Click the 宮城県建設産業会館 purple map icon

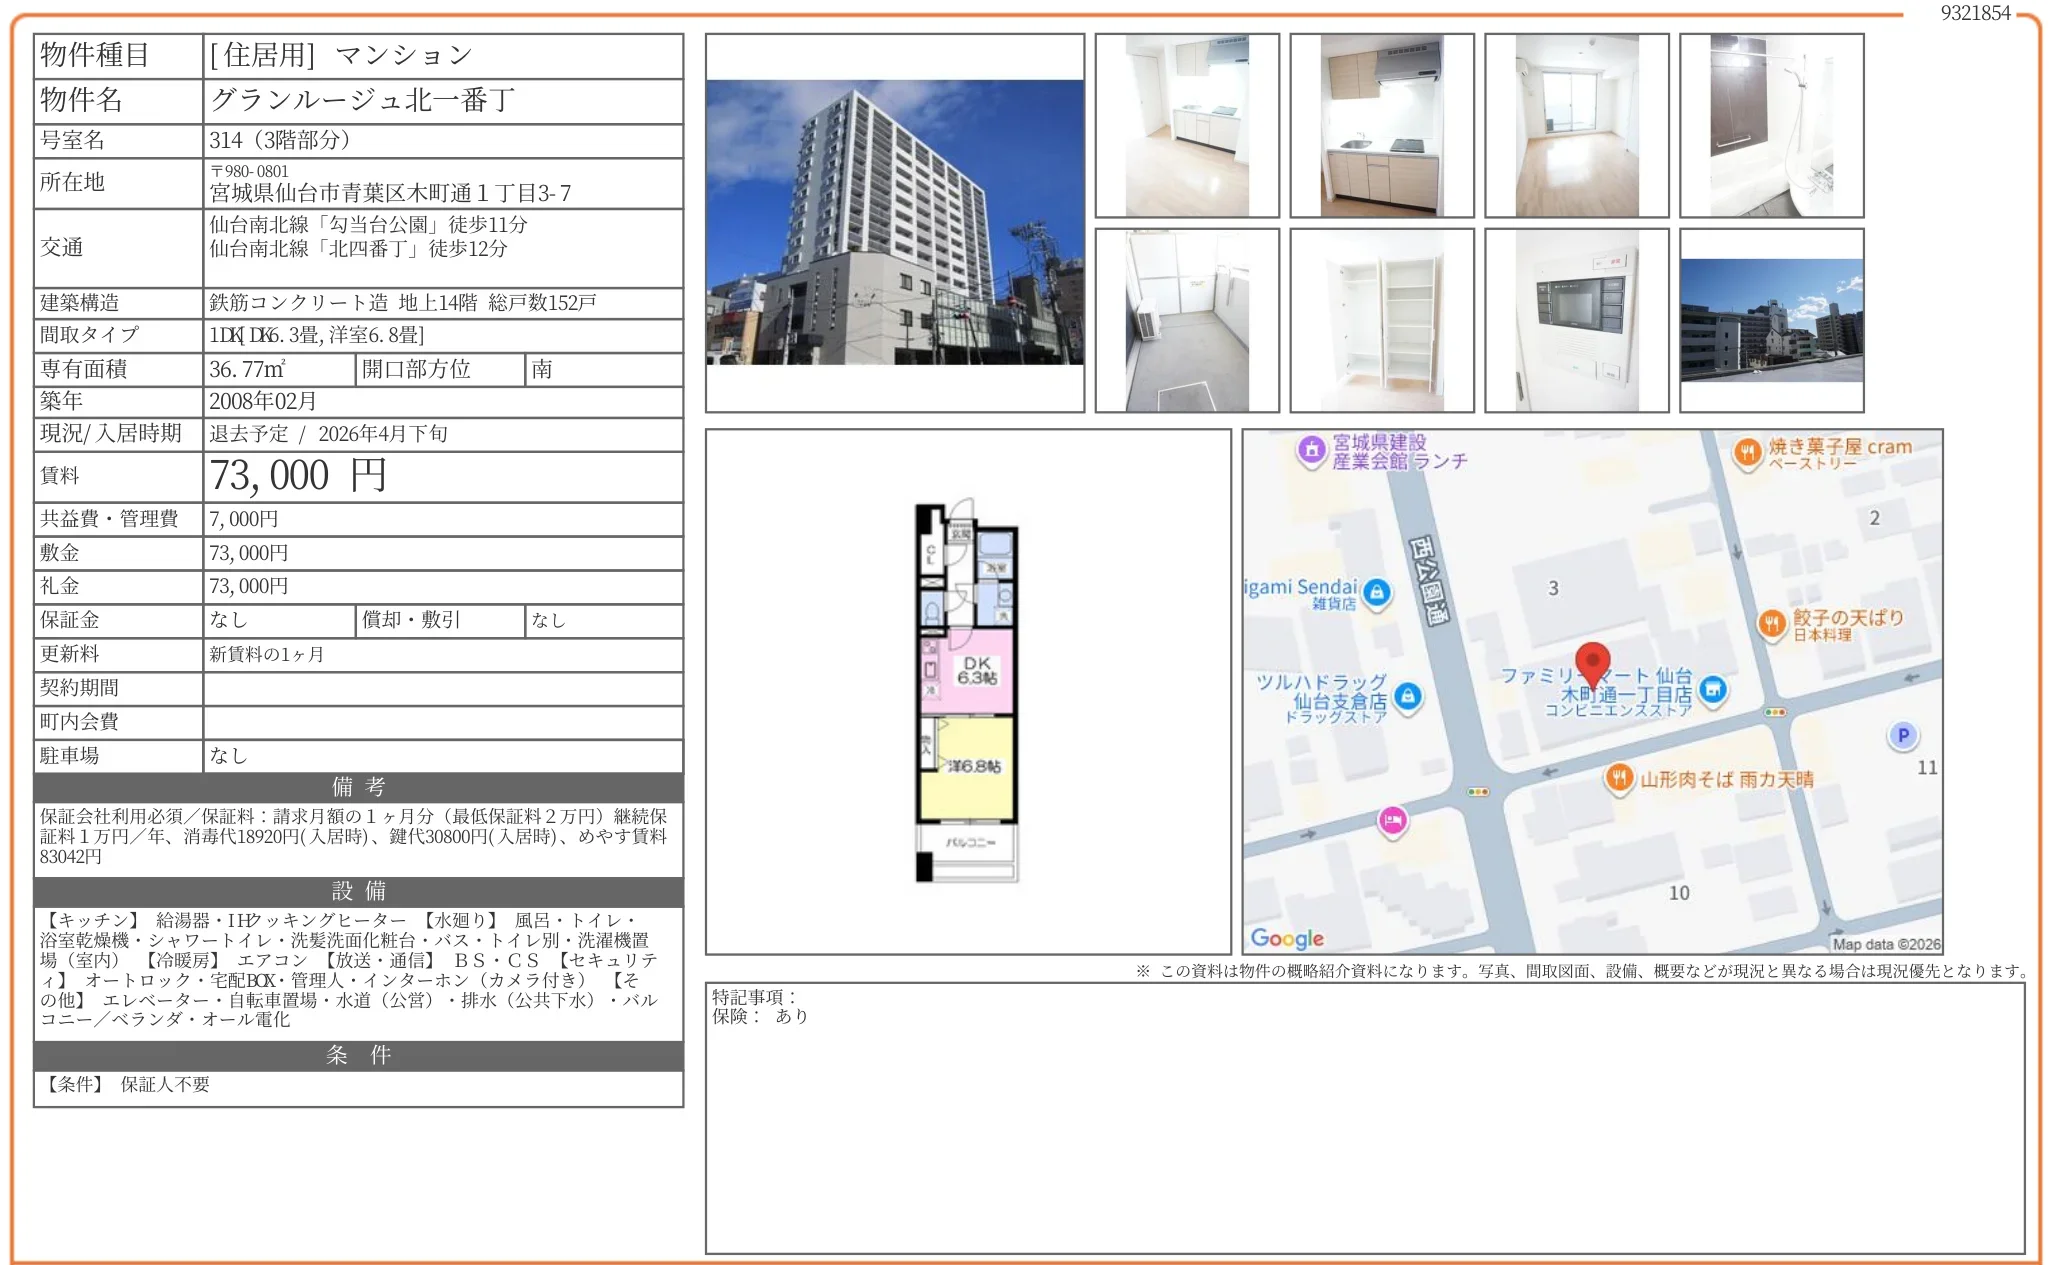[x=1311, y=450]
